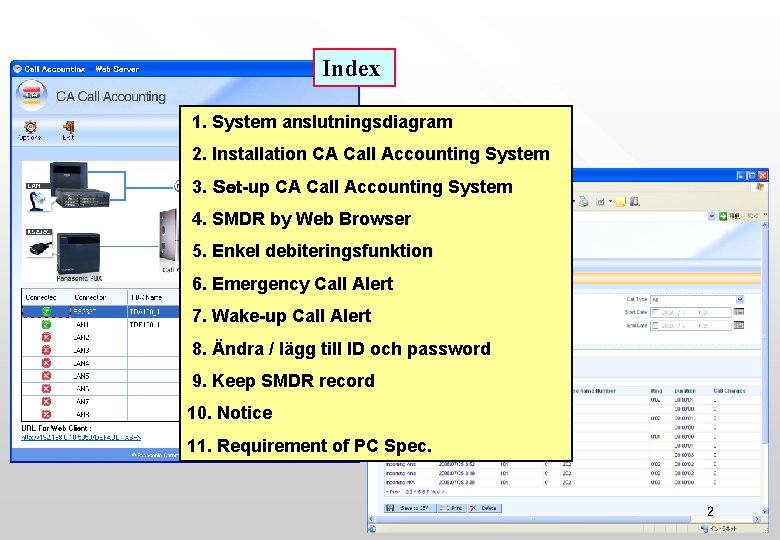Expand the browser address bar dropdown

point(712,216)
